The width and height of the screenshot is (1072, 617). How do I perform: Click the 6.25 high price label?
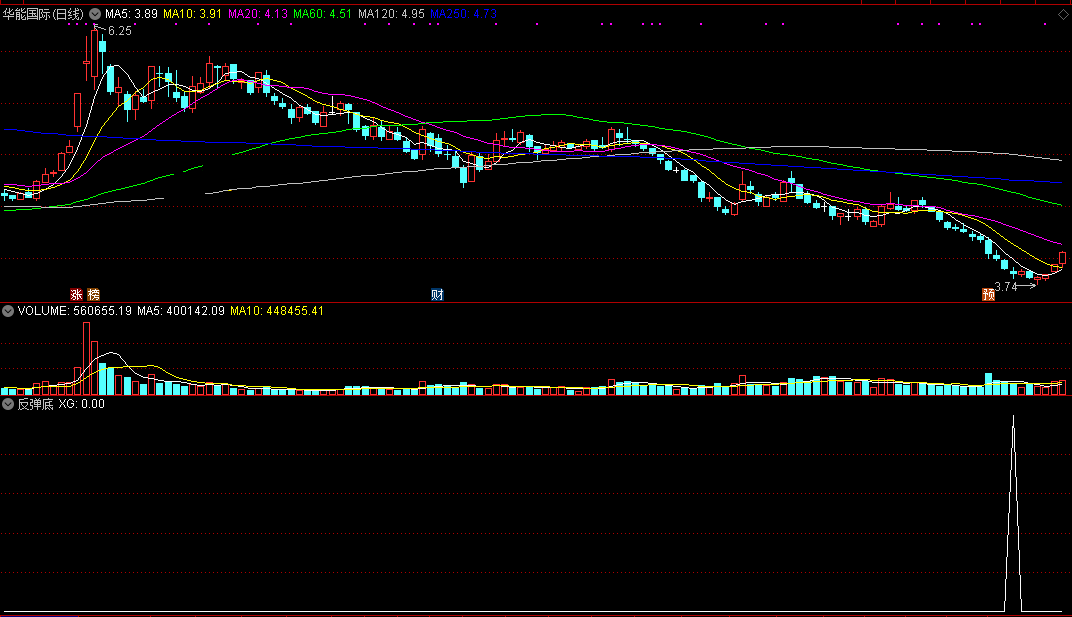point(120,31)
